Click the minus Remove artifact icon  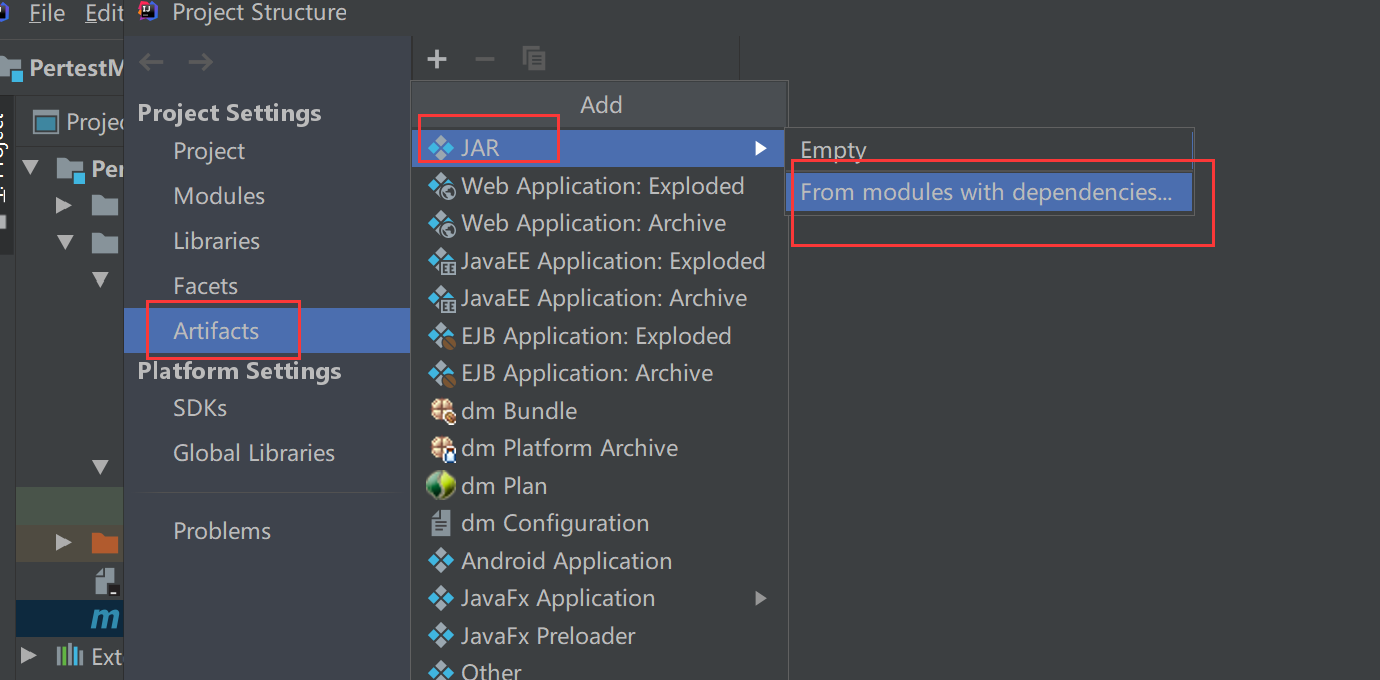click(485, 60)
